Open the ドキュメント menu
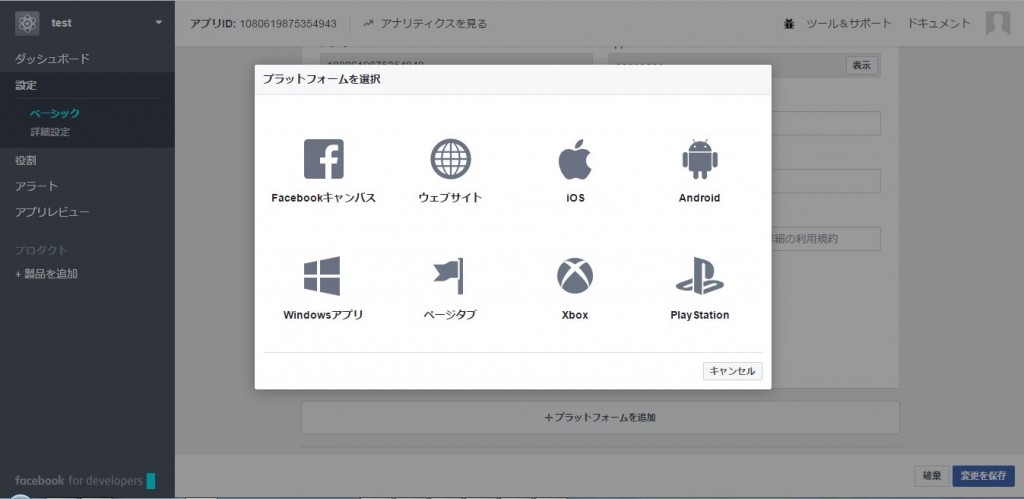 point(939,24)
